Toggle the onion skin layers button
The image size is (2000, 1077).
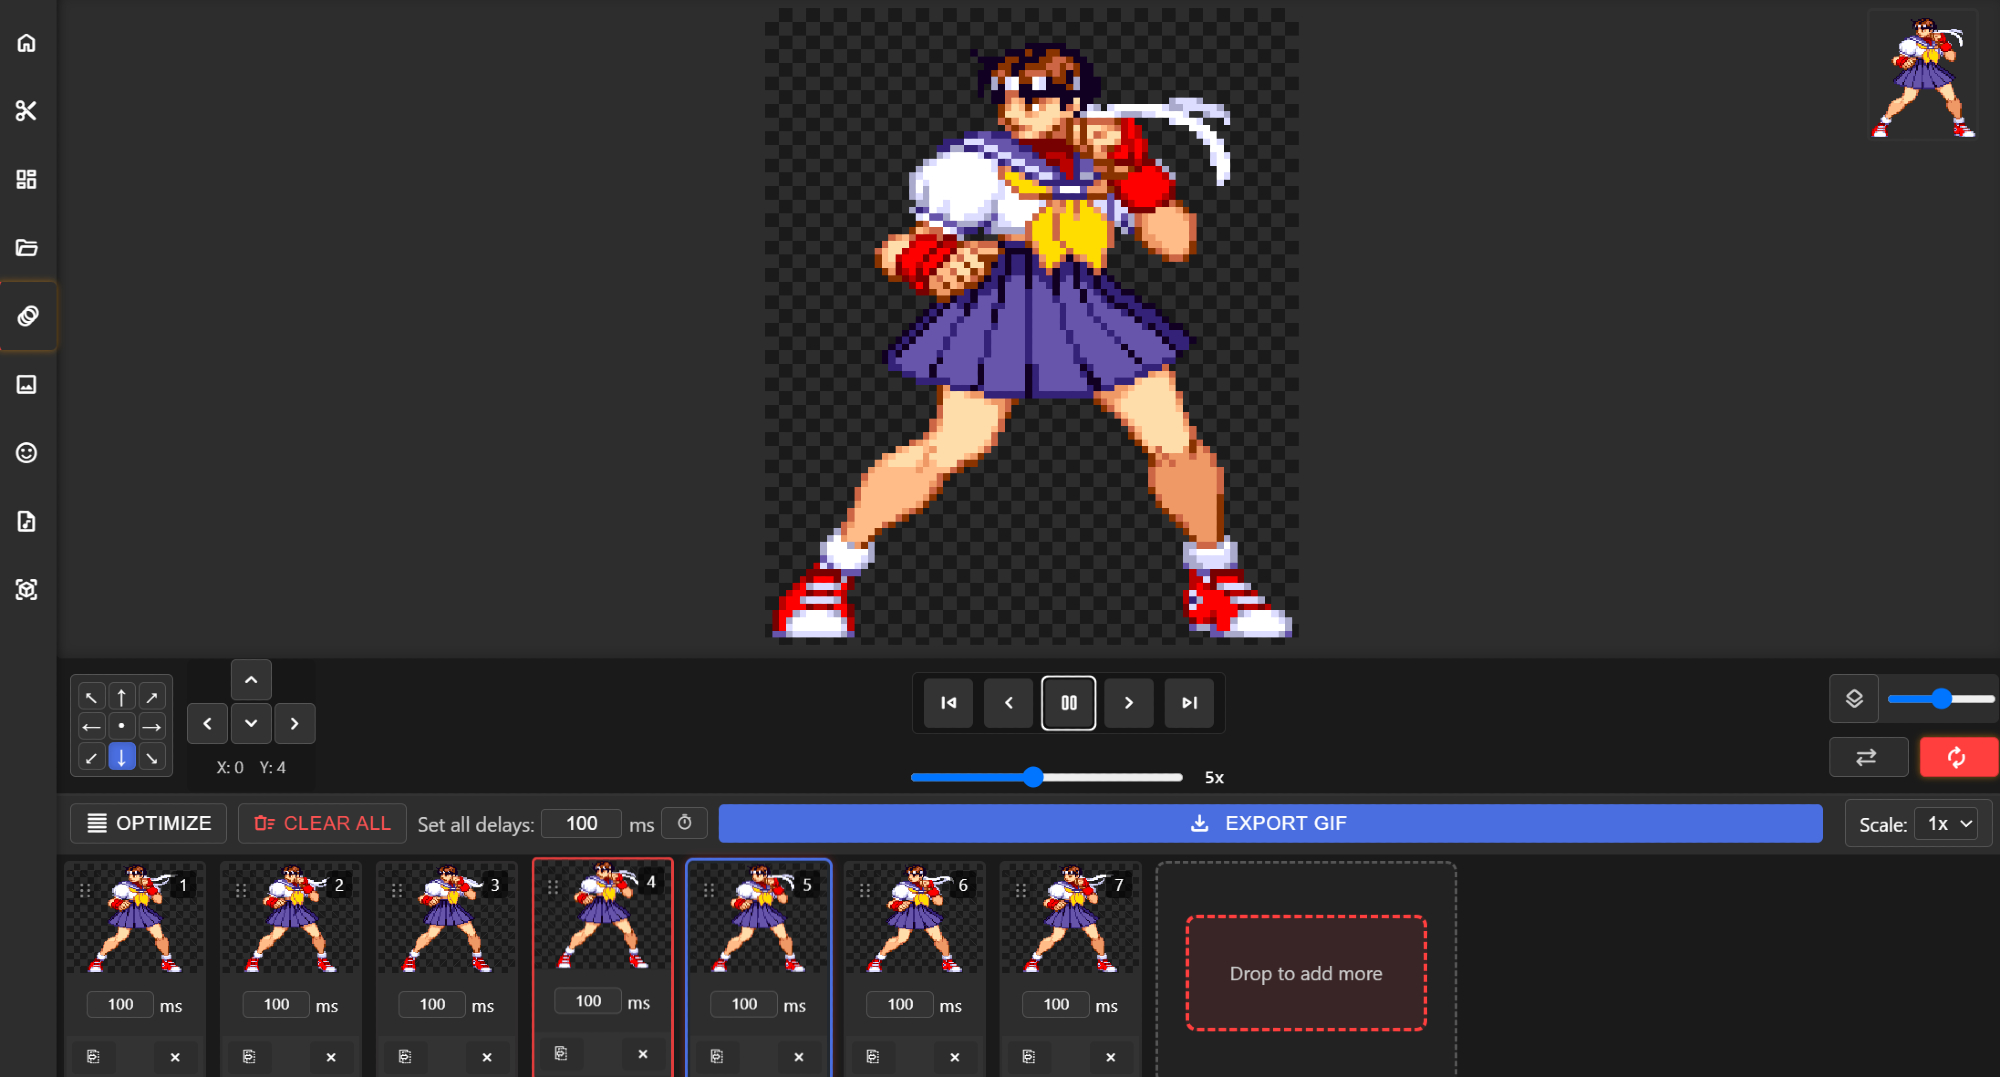tap(1854, 699)
